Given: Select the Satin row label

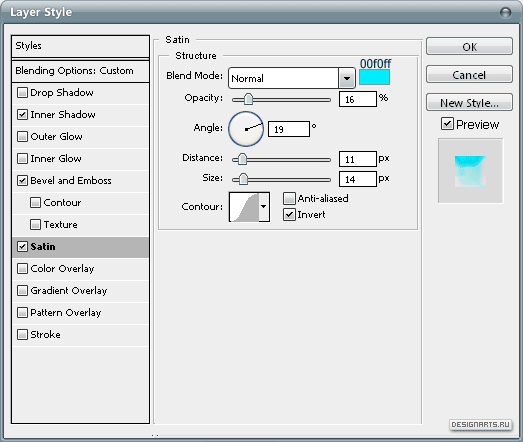Looking at the screenshot, I should pos(43,247).
